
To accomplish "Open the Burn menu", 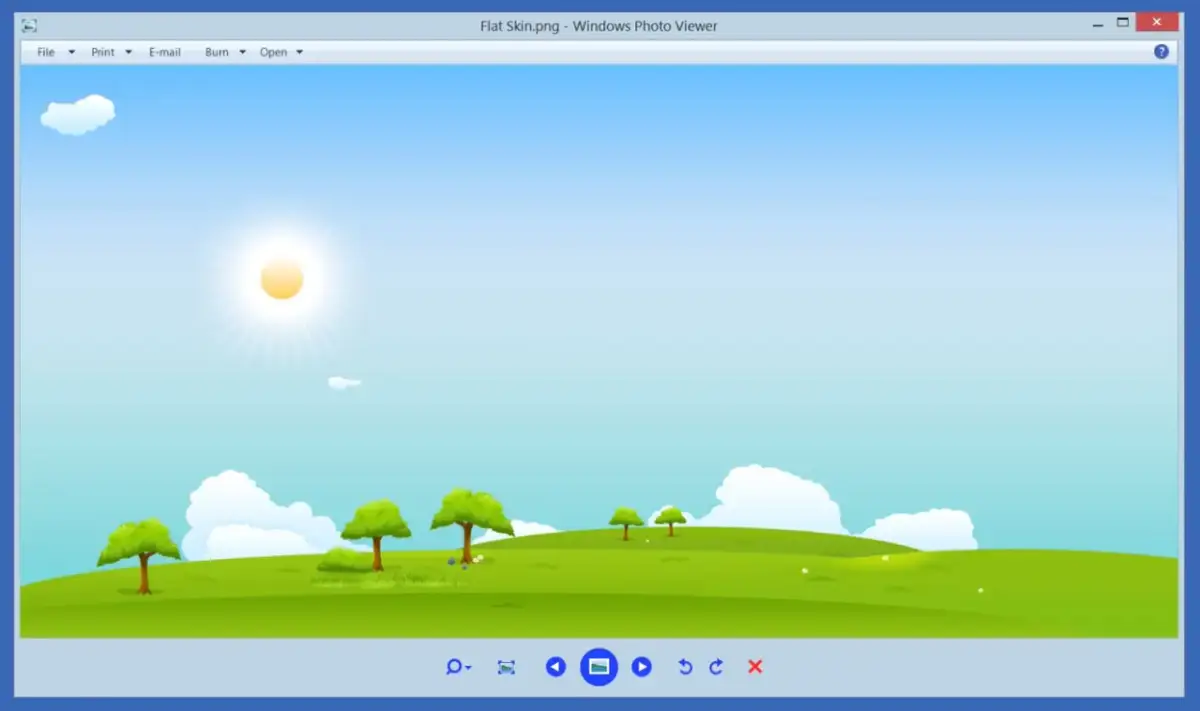I will [x=217, y=52].
